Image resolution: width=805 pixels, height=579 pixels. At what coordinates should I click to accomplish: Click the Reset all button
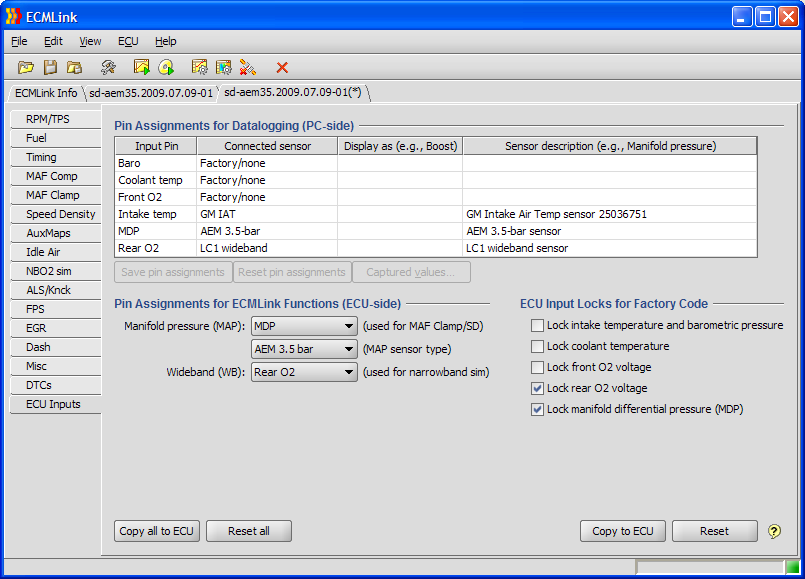248,531
